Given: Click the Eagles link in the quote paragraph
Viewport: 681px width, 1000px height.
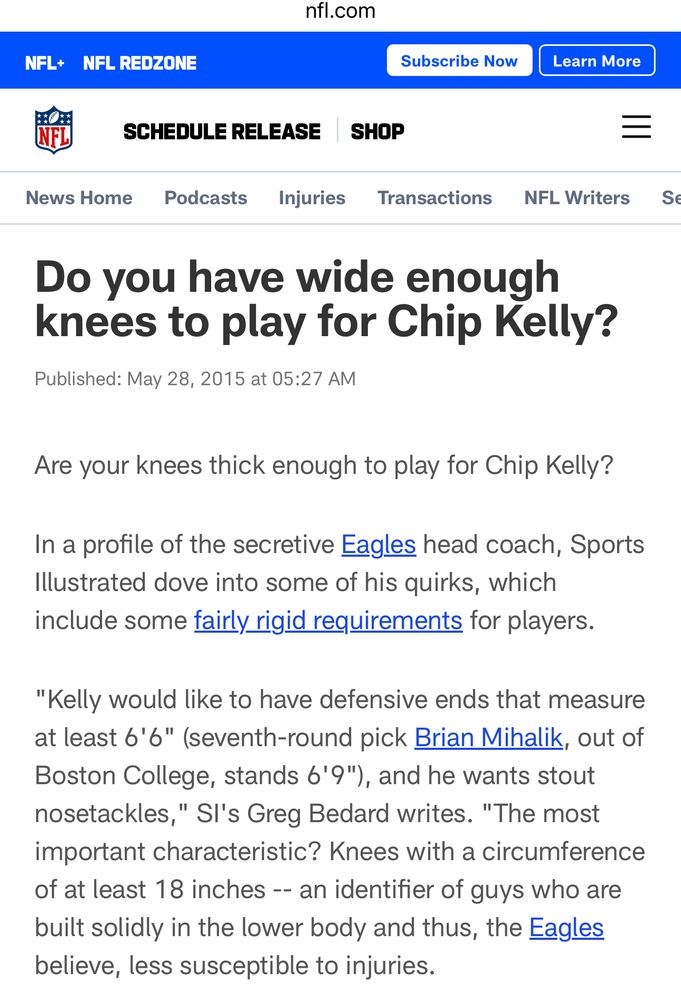Looking at the screenshot, I should pos(566,928).
